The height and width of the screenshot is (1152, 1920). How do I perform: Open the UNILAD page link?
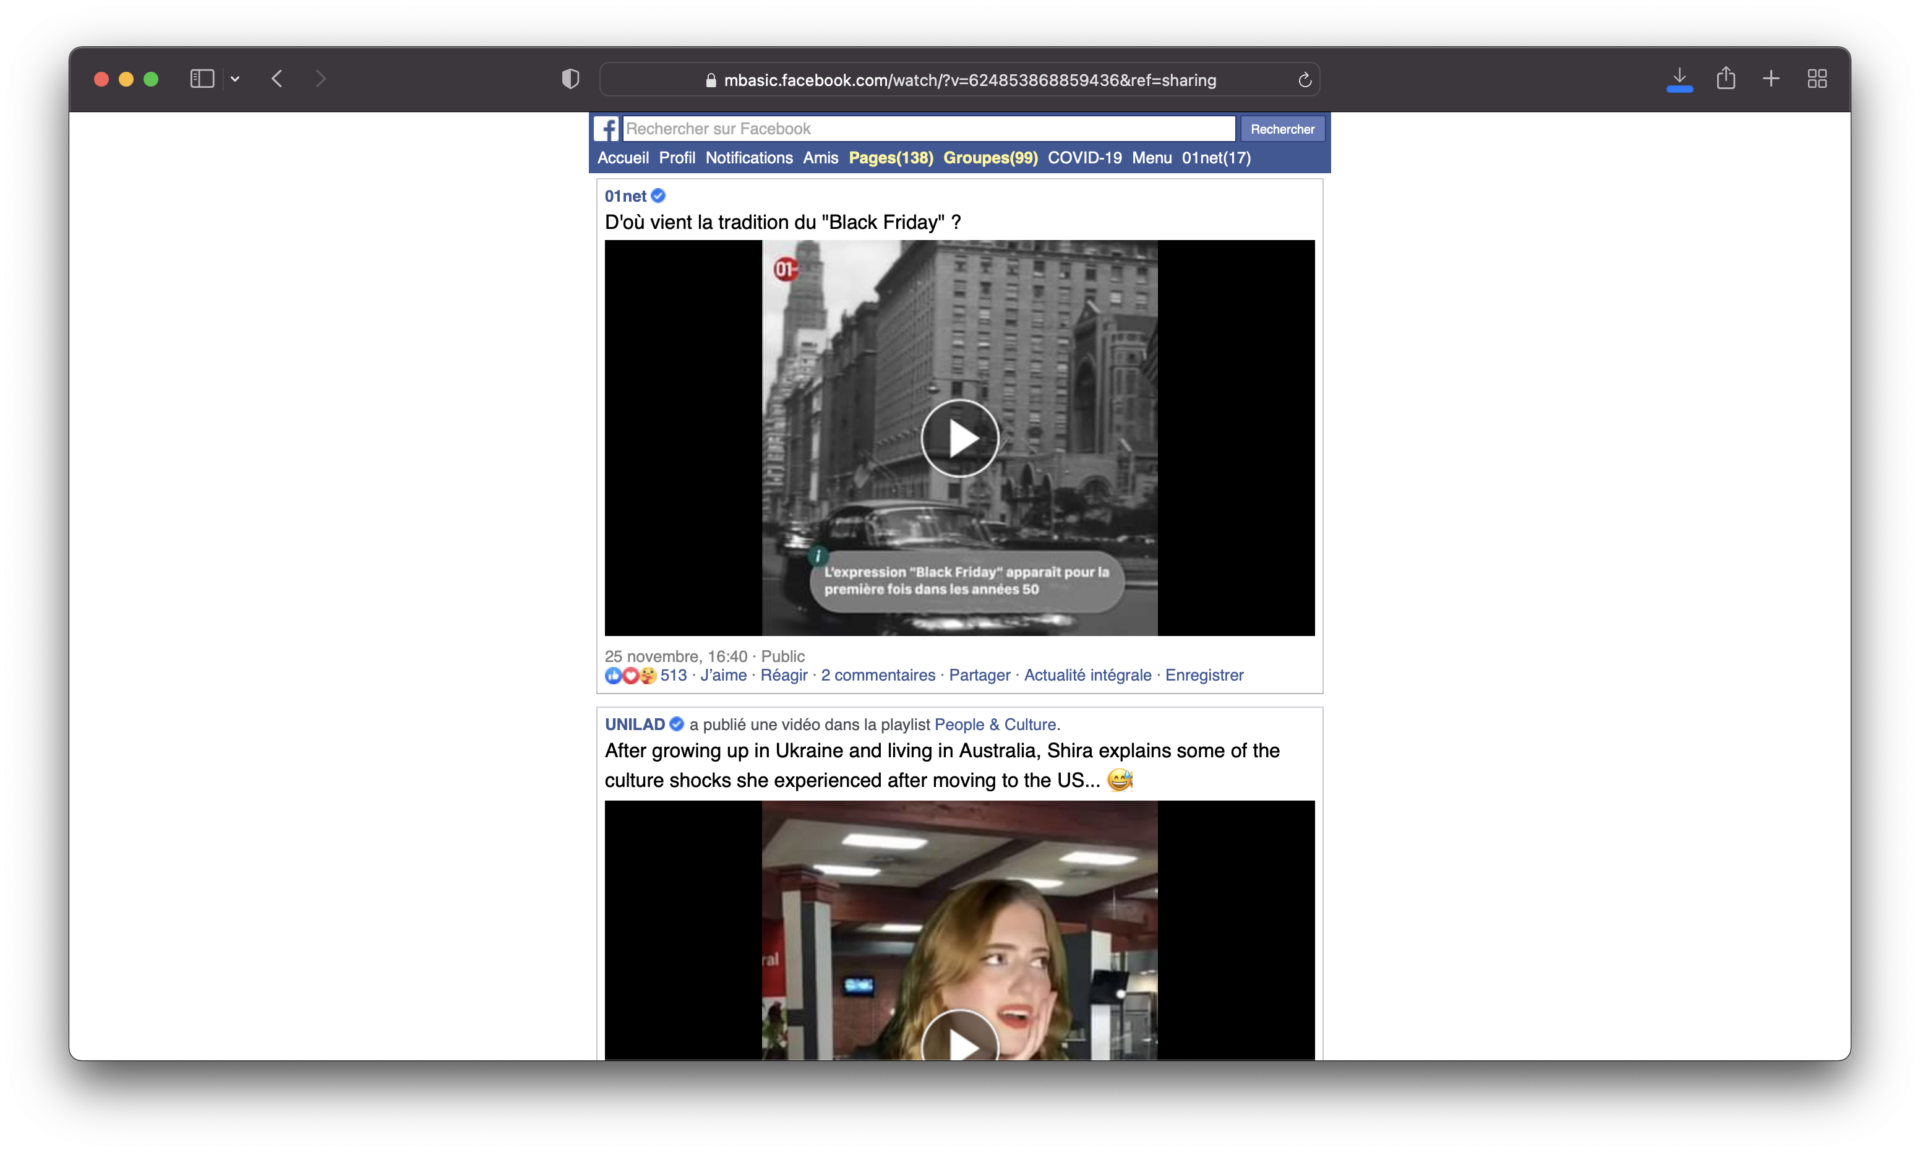click(635, 724)
